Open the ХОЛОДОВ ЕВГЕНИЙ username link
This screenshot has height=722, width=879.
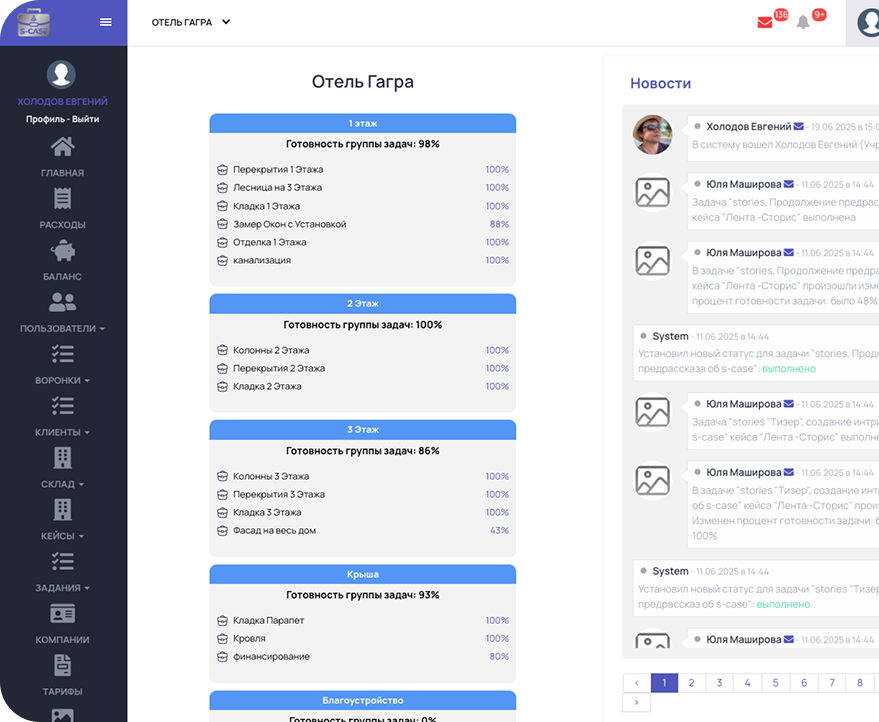[62, 101]
